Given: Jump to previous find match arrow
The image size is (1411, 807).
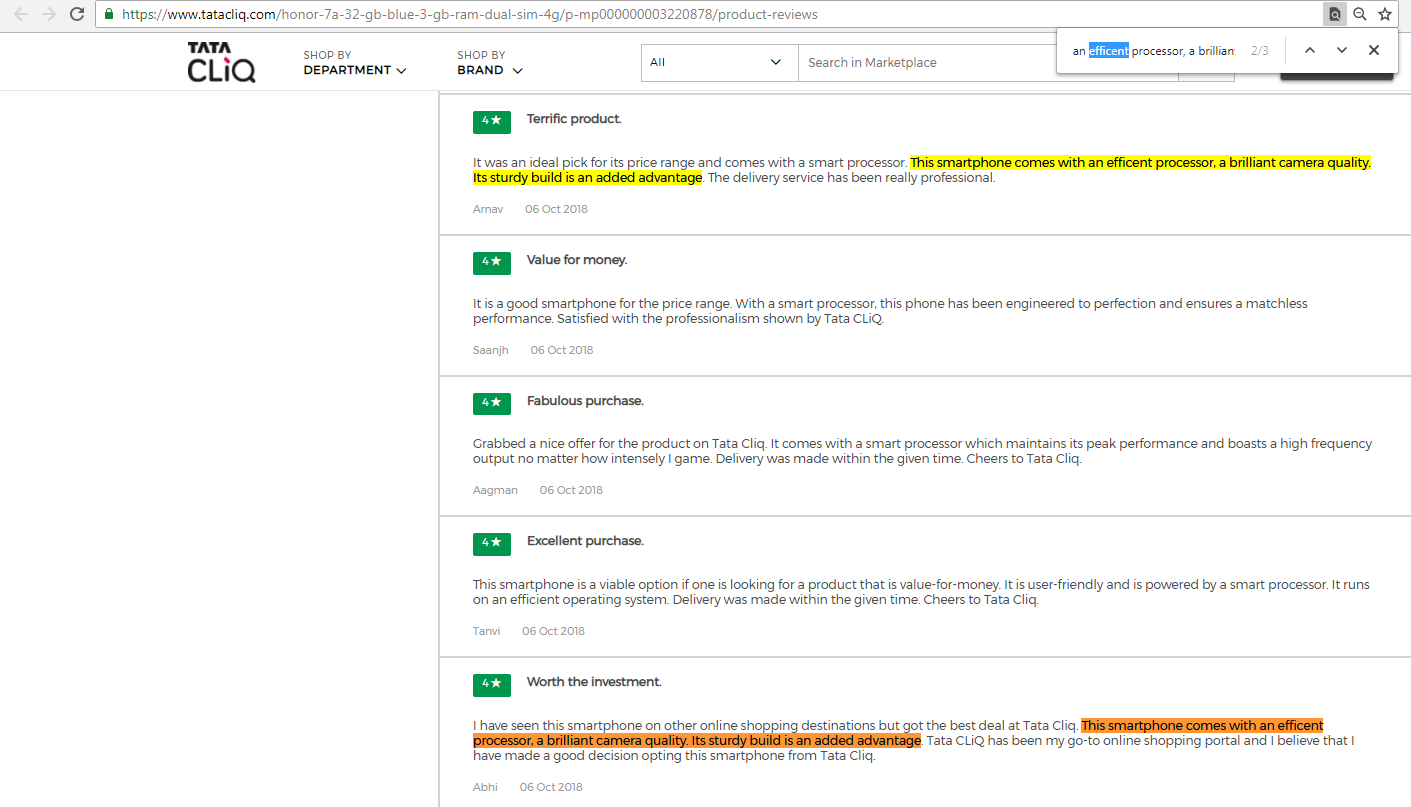Looking at the screenshot, I should [x=1309, y=50].
